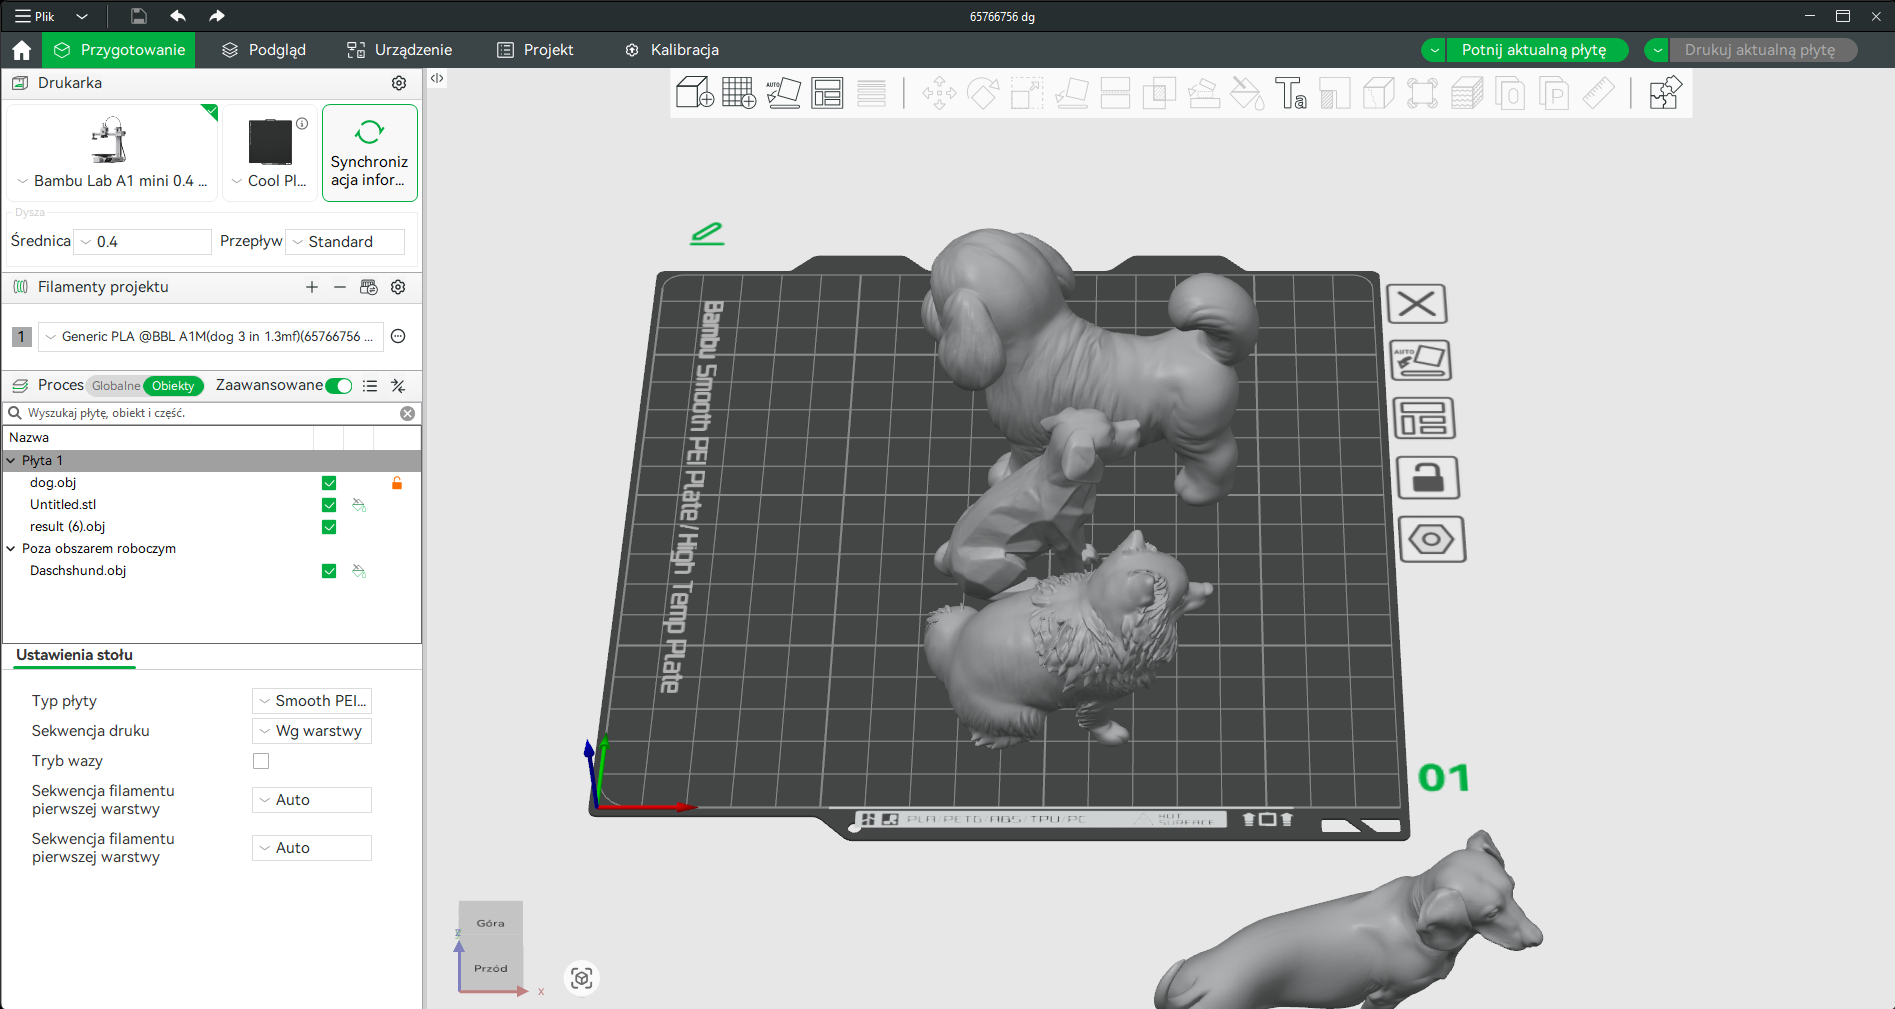Image resolution: width=1895 pixels, height=1009 pixels.
Task: Open the Text shape tool
Action: coord(1290,93)
